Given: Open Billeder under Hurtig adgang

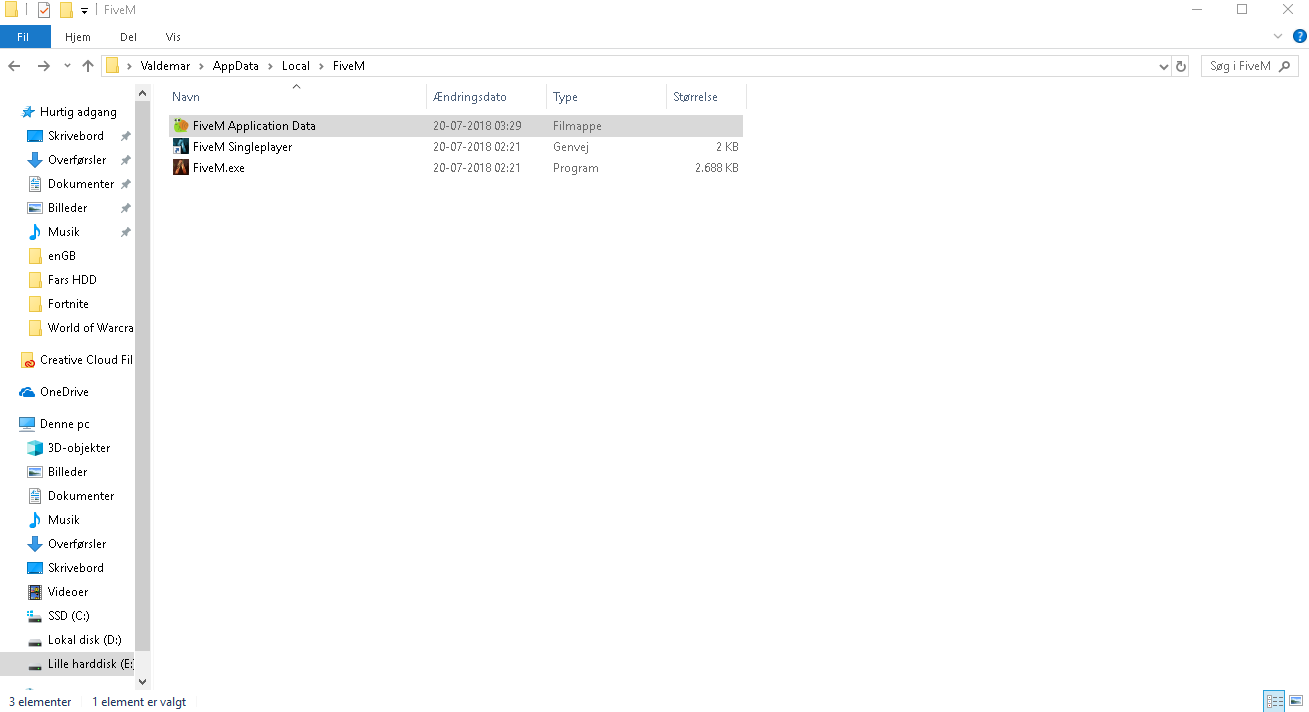Looking at the screenshot, I should [67, 208].
